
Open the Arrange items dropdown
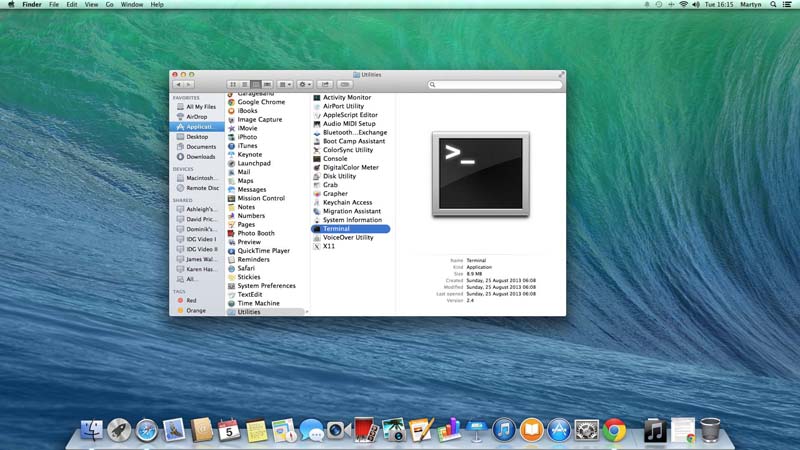(285, 84)
